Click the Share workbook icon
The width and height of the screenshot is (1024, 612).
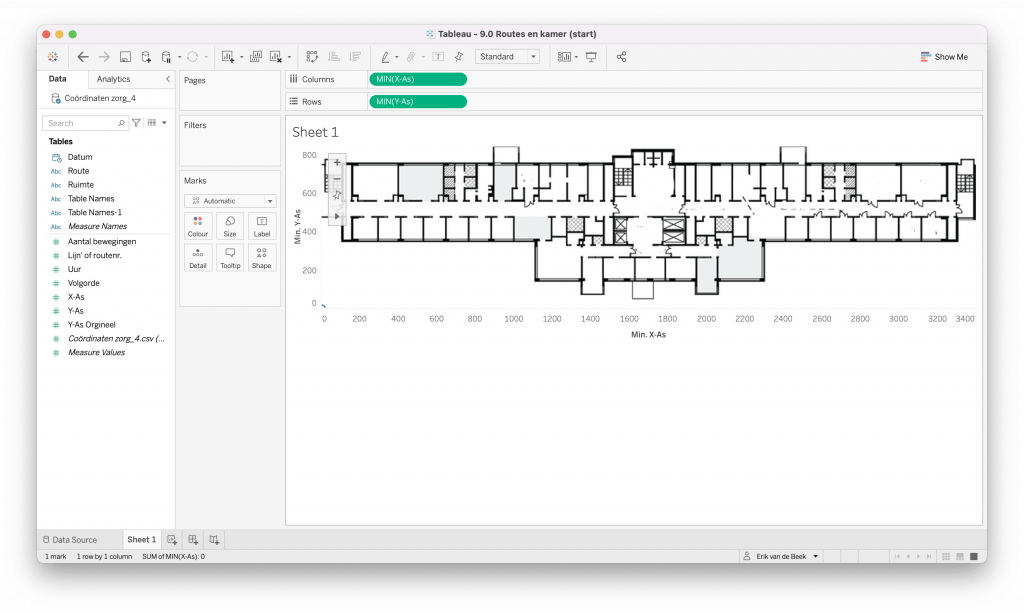pos(621,57)
